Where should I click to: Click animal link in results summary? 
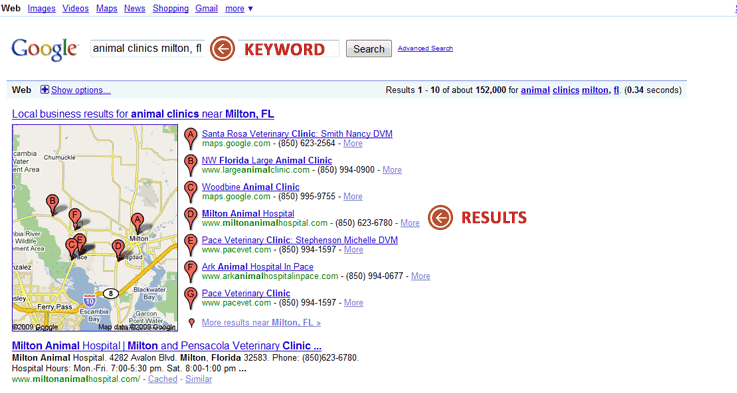(x=535, y=90)
